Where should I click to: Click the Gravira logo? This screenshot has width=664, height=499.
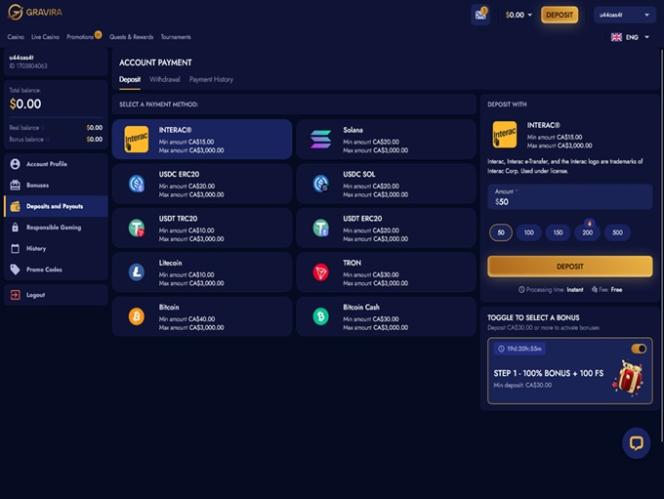[35, 12]
